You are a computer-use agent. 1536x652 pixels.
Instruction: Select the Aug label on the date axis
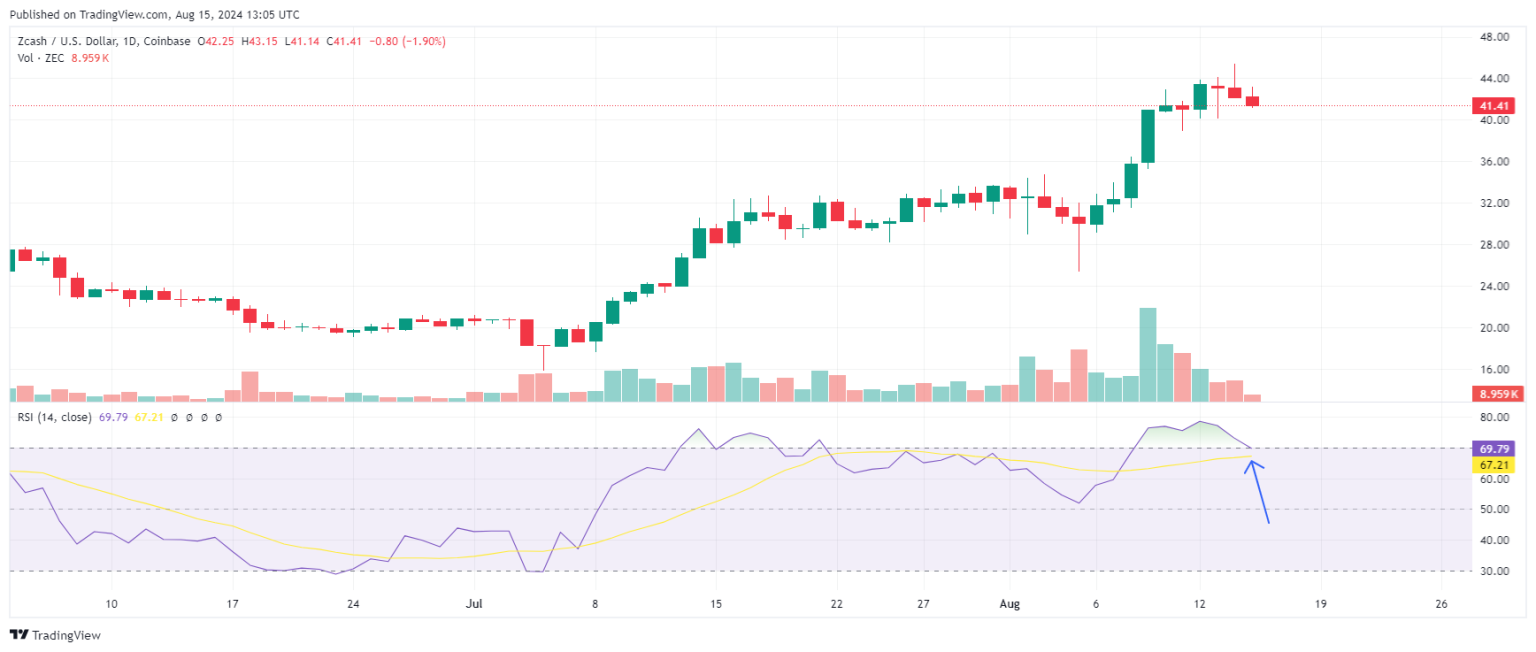point(1009,604)
